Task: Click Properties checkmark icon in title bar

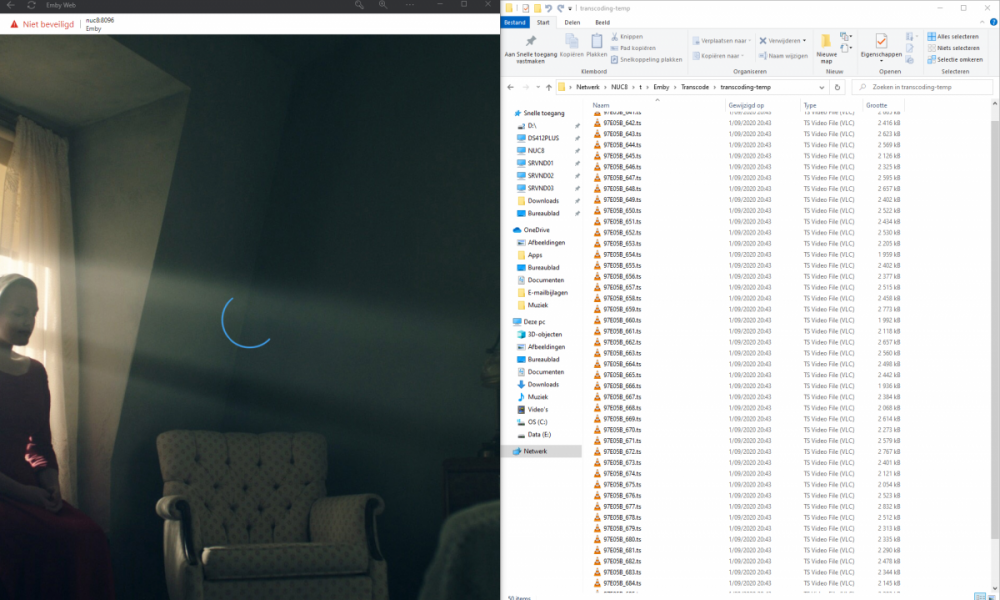Action: (x=526, y=8)
